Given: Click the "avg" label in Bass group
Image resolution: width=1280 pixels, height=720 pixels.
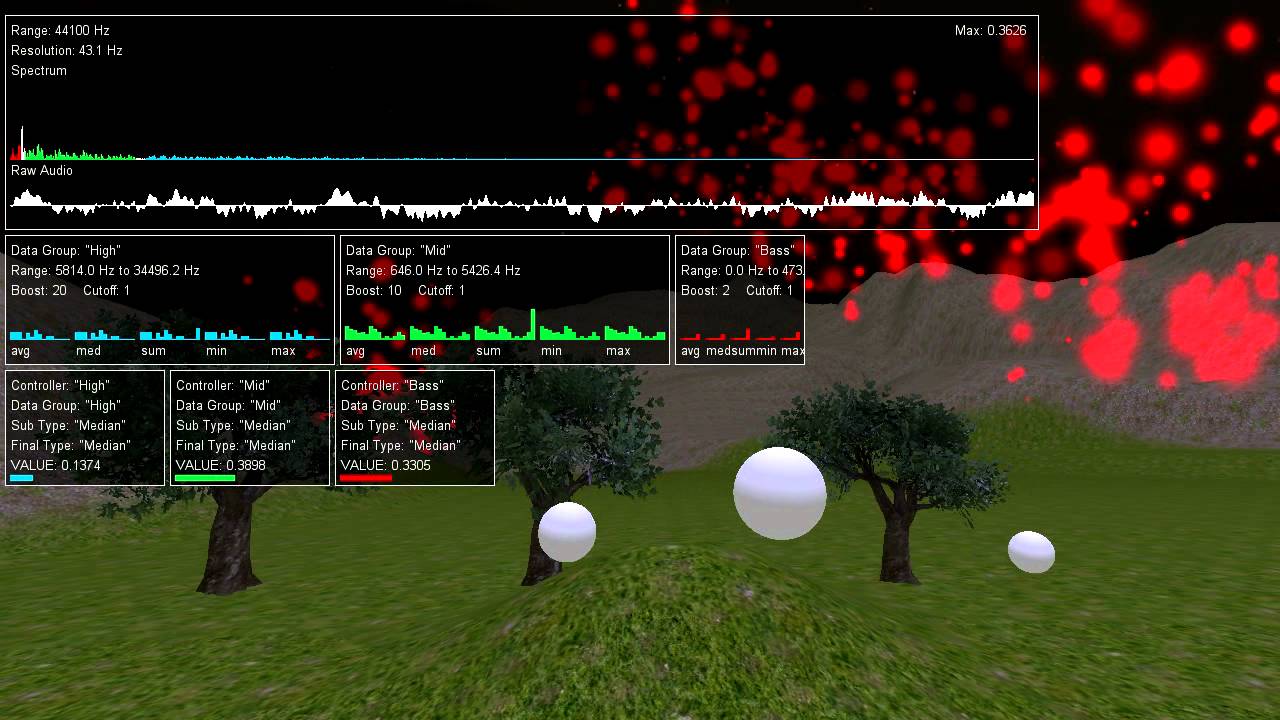Looking at the screenshot, I should point(691,351).
